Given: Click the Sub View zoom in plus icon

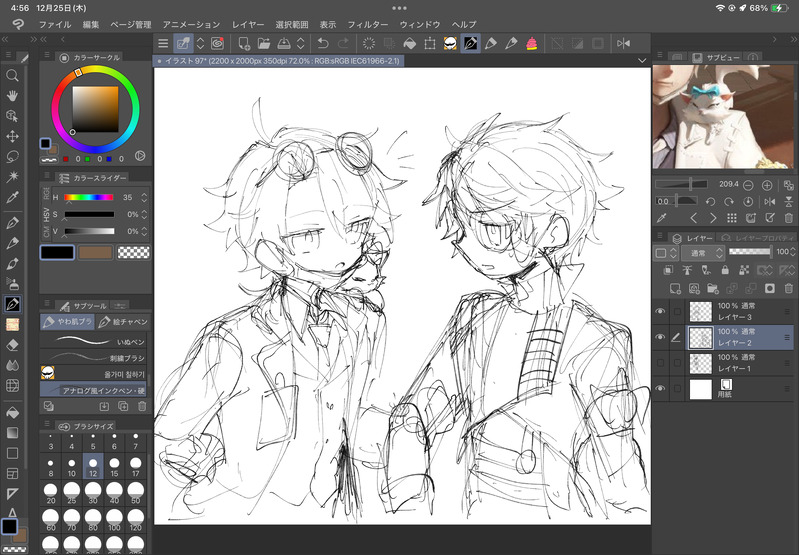Looking at the screenshot, I should point(766,185).
